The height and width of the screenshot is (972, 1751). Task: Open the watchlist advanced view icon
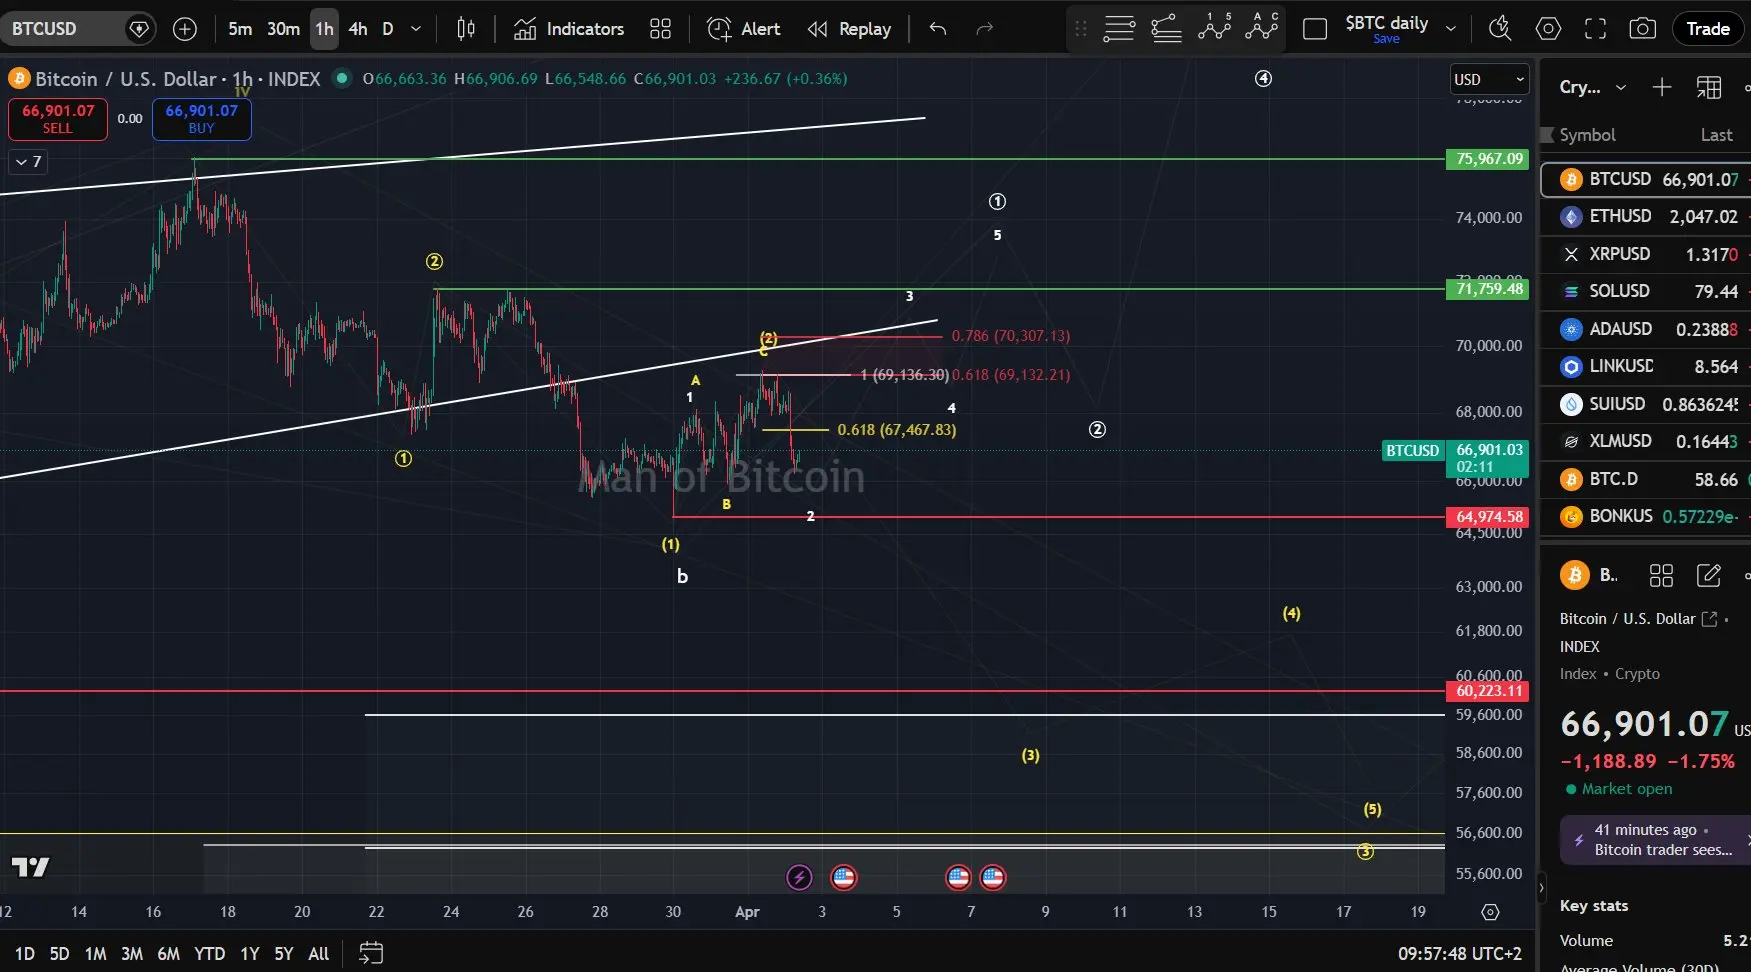click(x=1709, y=87)
